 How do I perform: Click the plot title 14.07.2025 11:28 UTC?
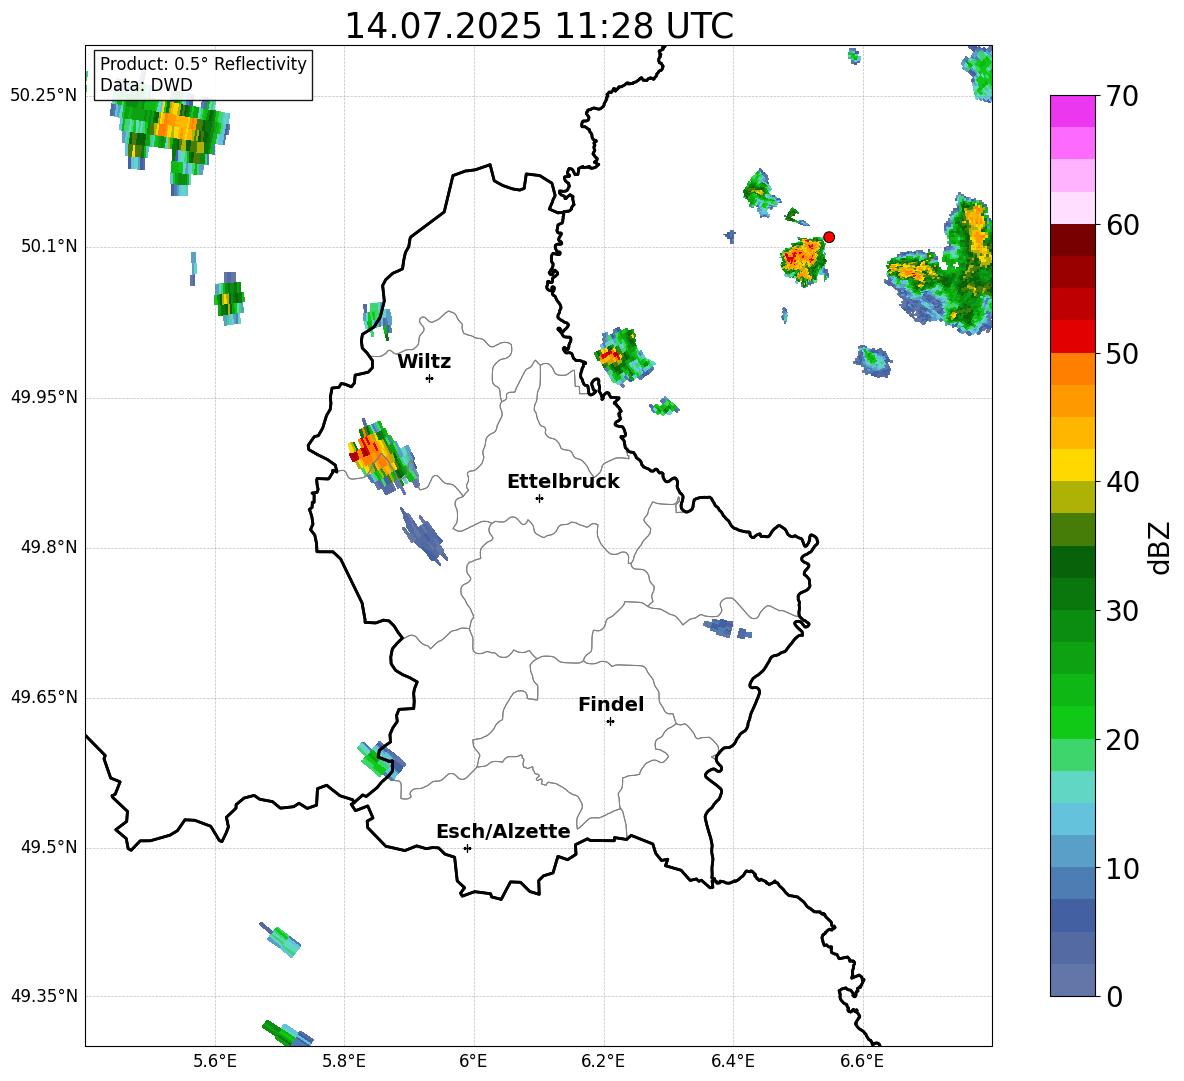pyautogui.click(x=539, y=26)
